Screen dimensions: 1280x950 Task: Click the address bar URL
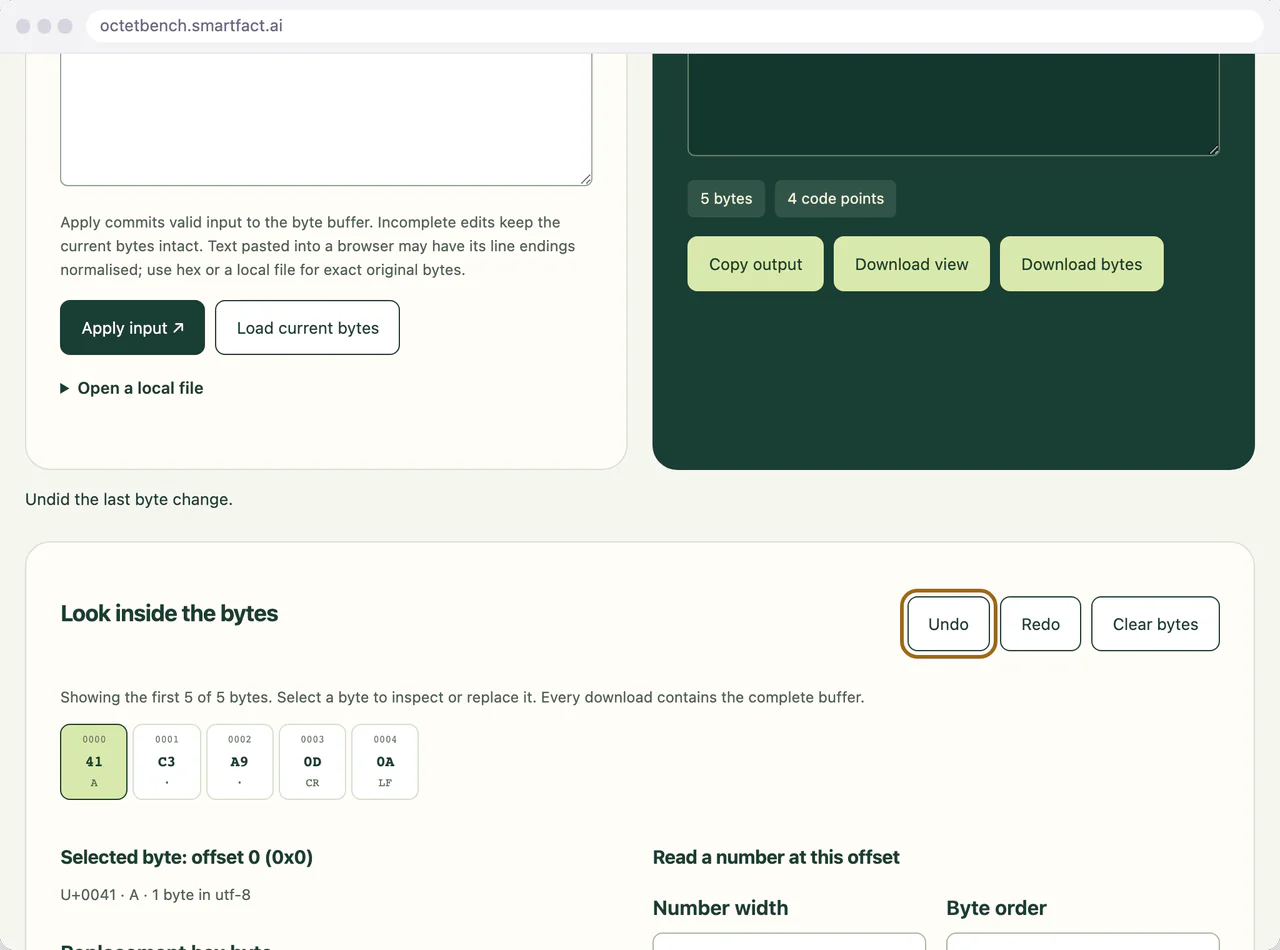tap(191, 26)
